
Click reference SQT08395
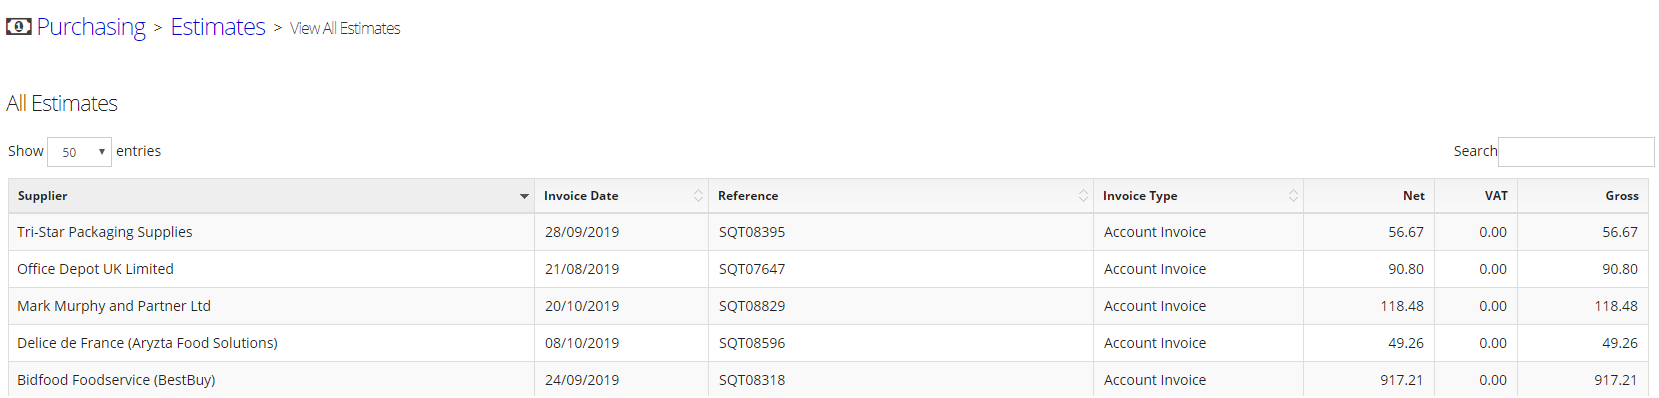point(752,232)
